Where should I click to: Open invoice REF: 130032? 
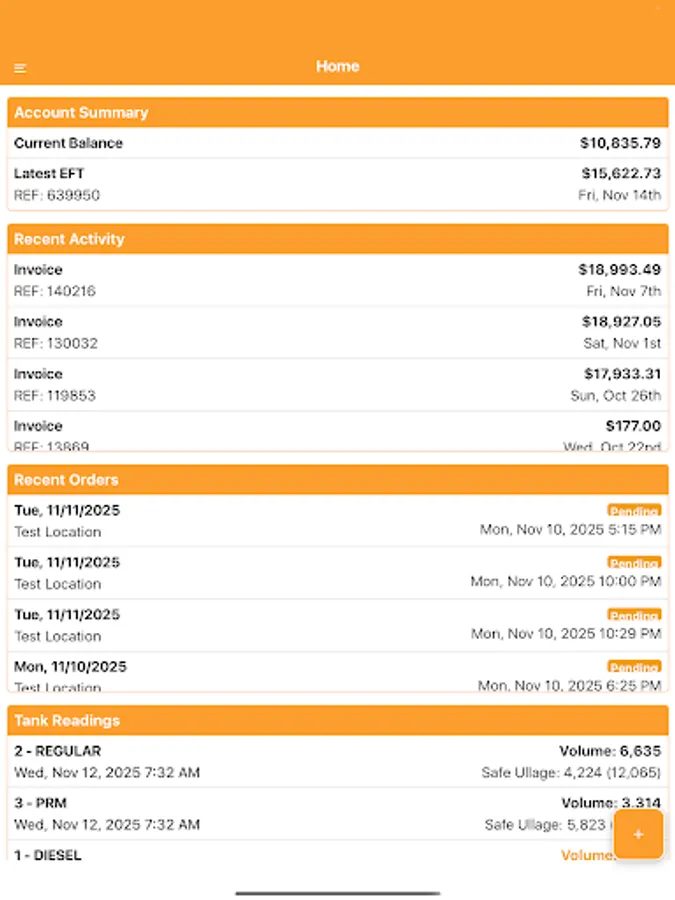(337, 332)
